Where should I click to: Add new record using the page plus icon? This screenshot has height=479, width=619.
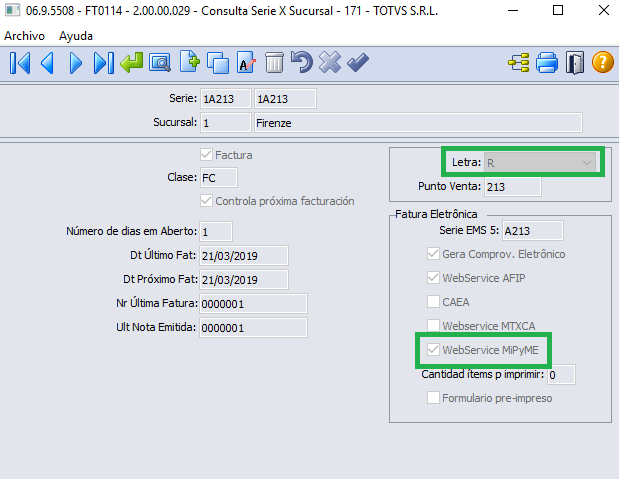point(189,62)
